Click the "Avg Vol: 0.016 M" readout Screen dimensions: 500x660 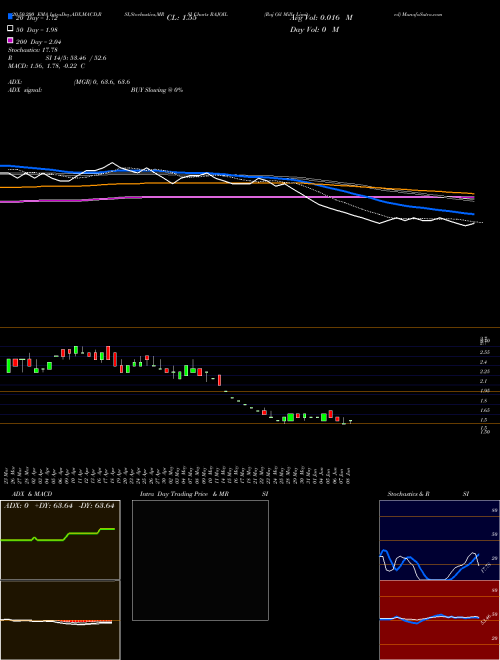coord(321,18)
